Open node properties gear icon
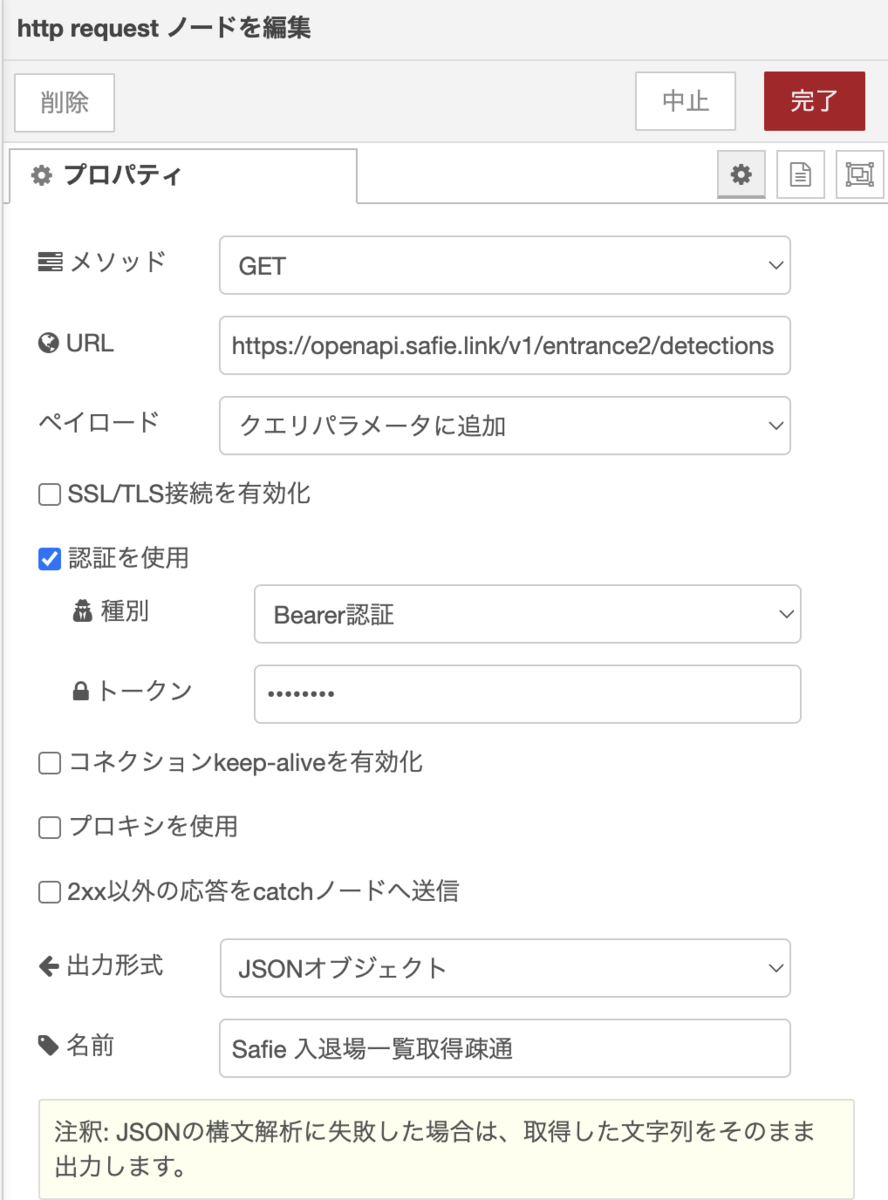Viewport: 888px width, 1200px height. click(741, 175)
